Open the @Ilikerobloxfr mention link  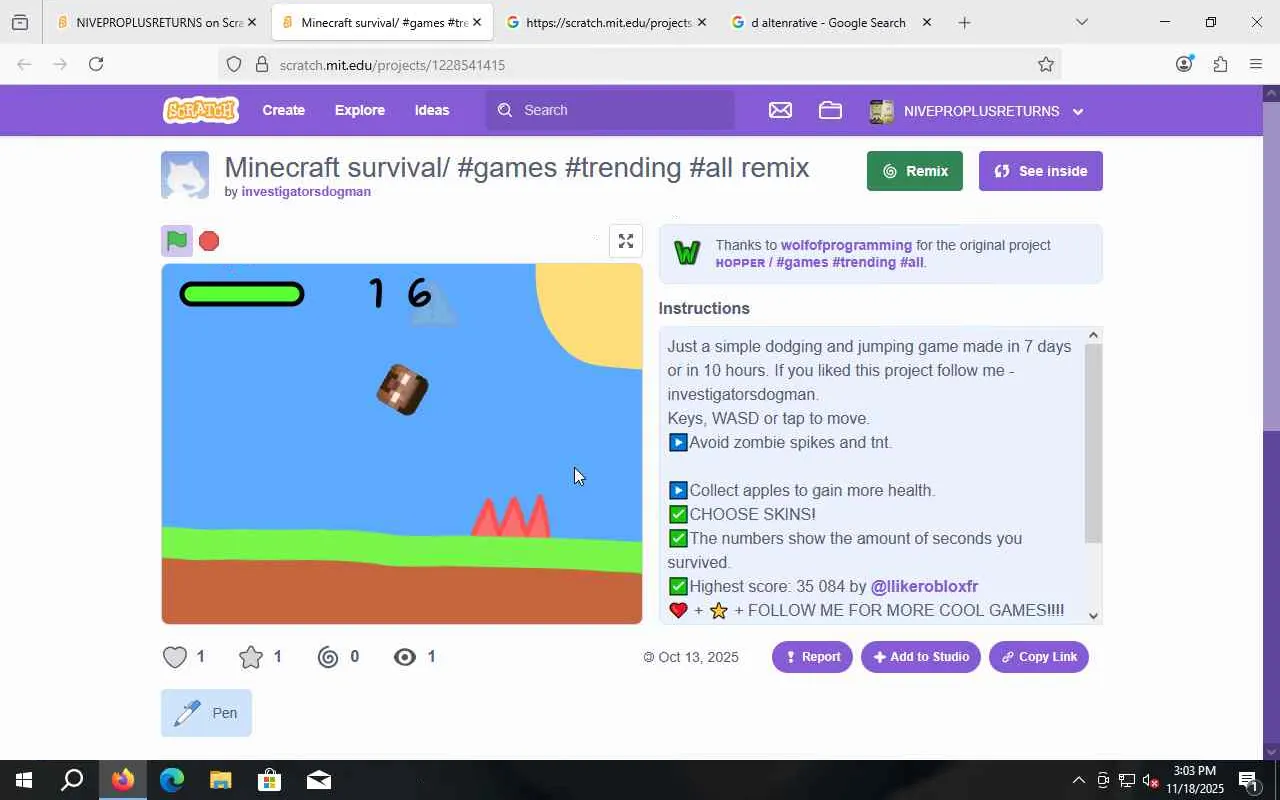[924, 586]
